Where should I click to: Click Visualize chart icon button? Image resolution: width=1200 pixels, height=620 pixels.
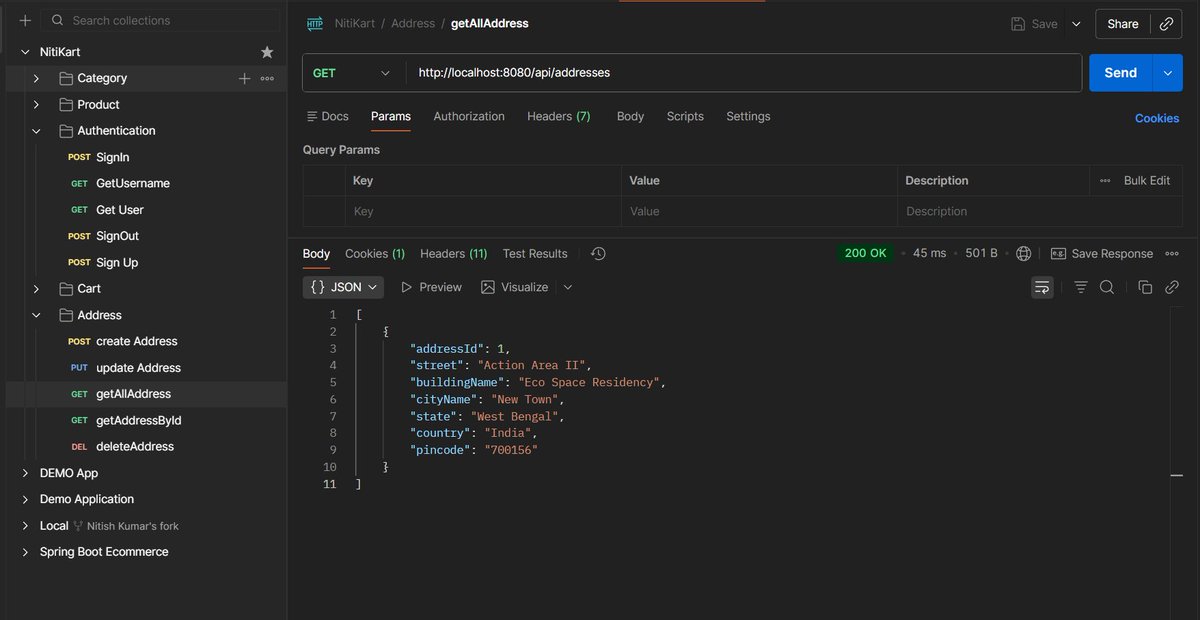pos(514,287)
